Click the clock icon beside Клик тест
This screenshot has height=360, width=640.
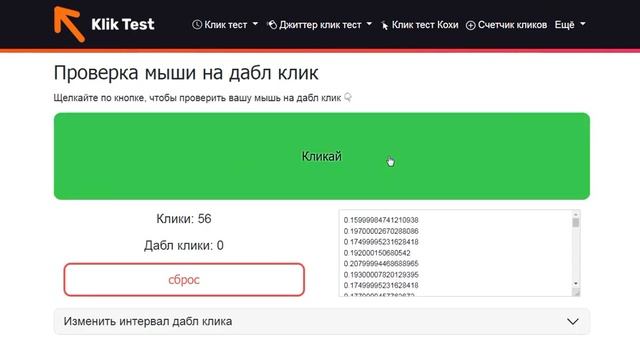pyautogui.click(x=197, y=25)
